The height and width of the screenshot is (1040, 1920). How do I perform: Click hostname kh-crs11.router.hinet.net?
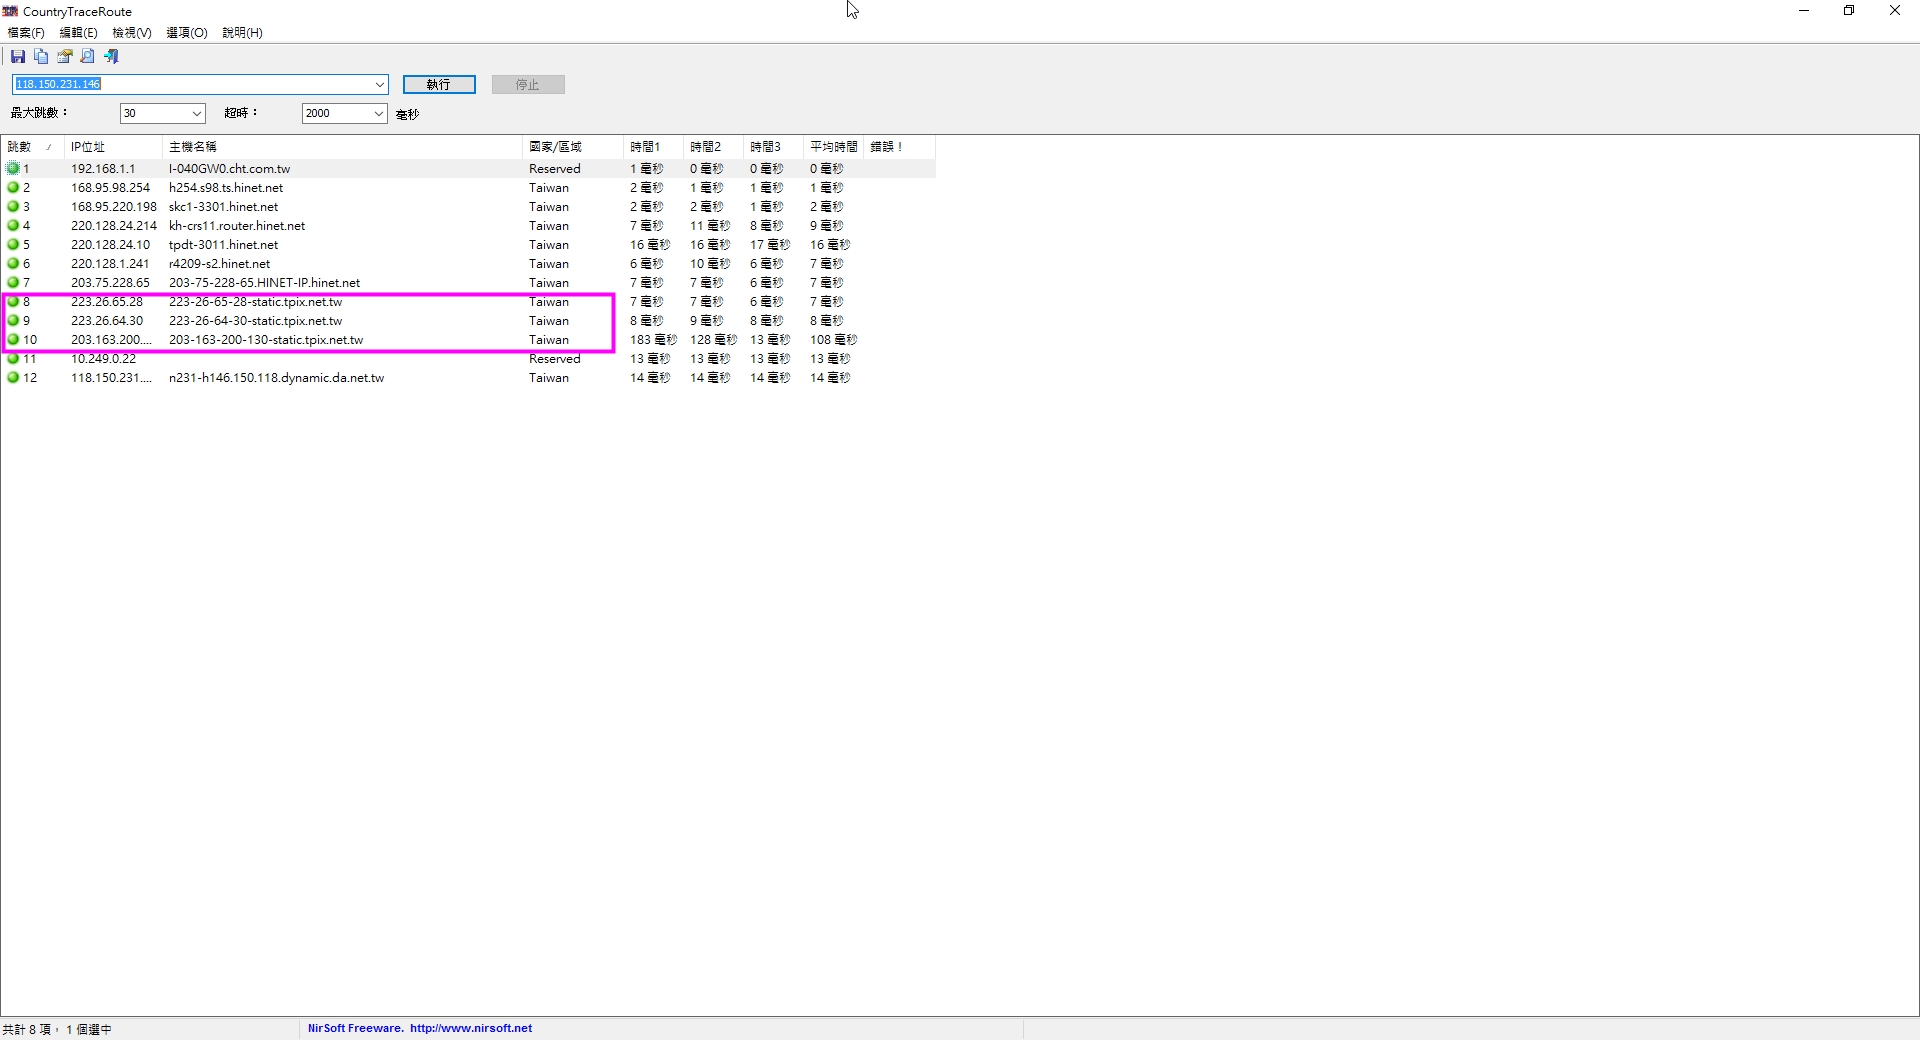click(x=237, y=226)
